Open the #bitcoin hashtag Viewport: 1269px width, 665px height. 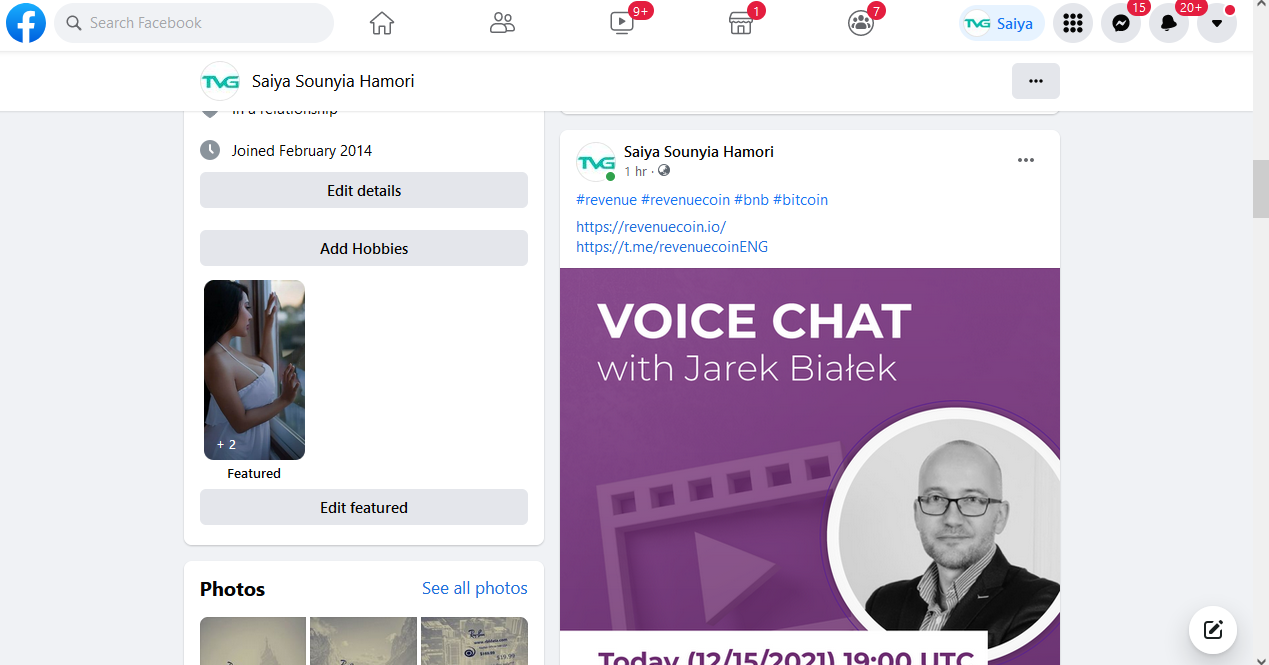pos(800,200)
